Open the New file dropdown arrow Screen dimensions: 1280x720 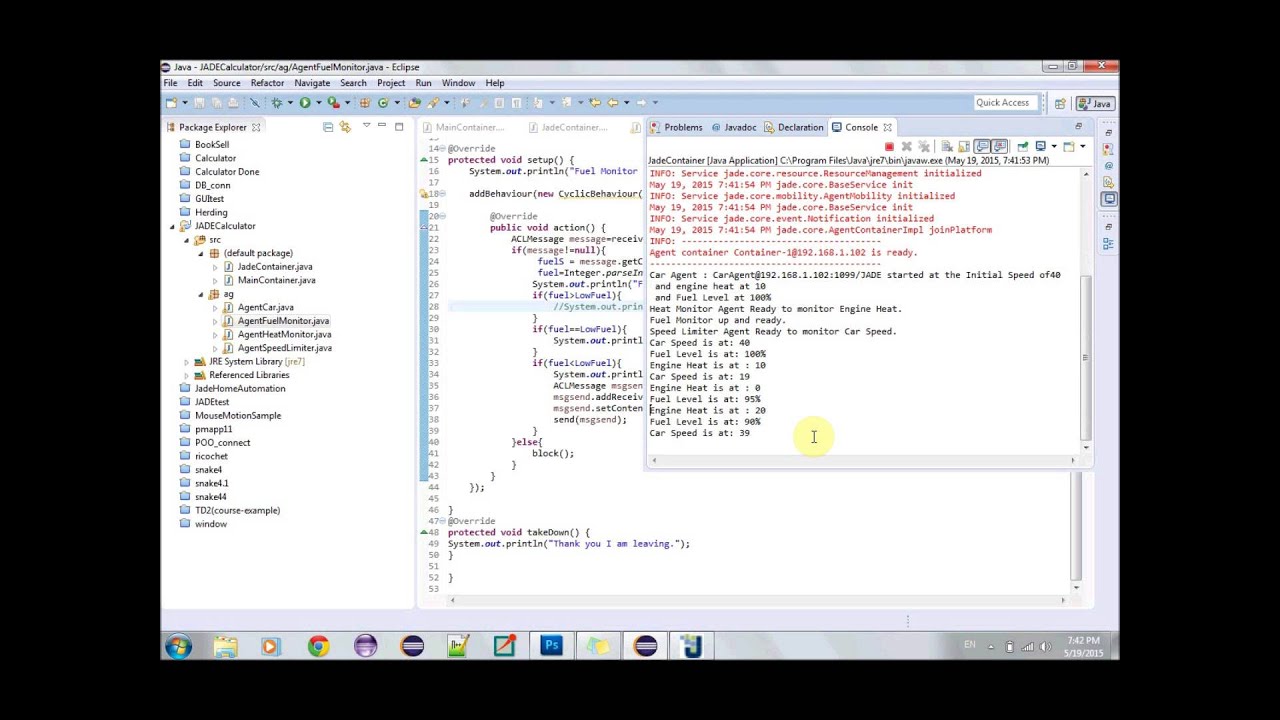[x=185, y=102]
